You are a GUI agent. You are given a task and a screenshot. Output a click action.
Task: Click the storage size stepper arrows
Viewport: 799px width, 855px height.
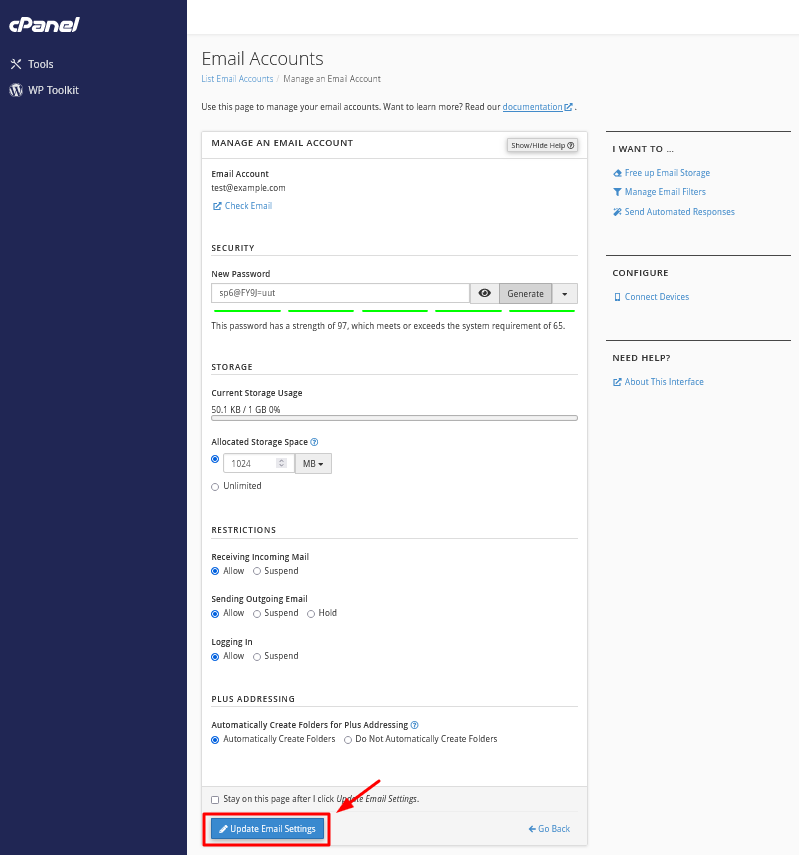(x=281, y=463)
